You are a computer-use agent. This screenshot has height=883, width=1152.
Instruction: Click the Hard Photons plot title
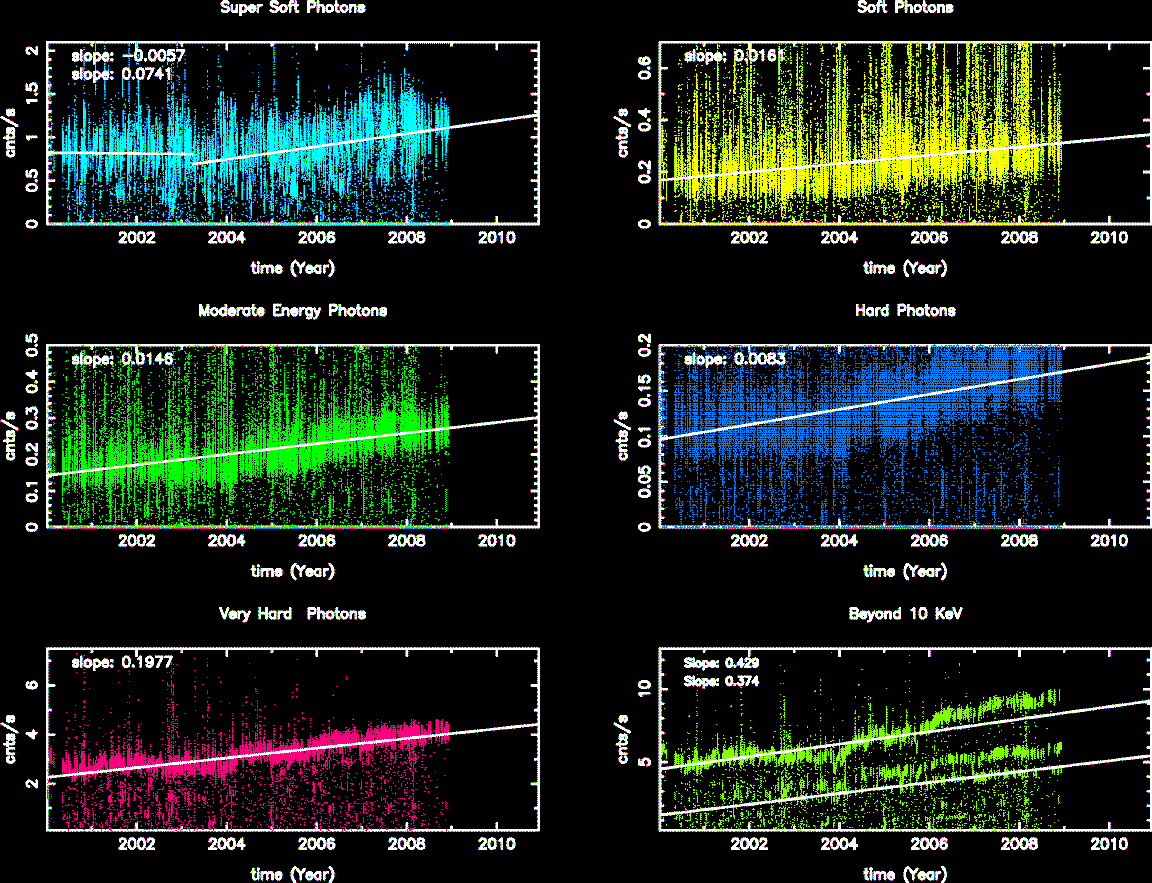click(905, 311)
